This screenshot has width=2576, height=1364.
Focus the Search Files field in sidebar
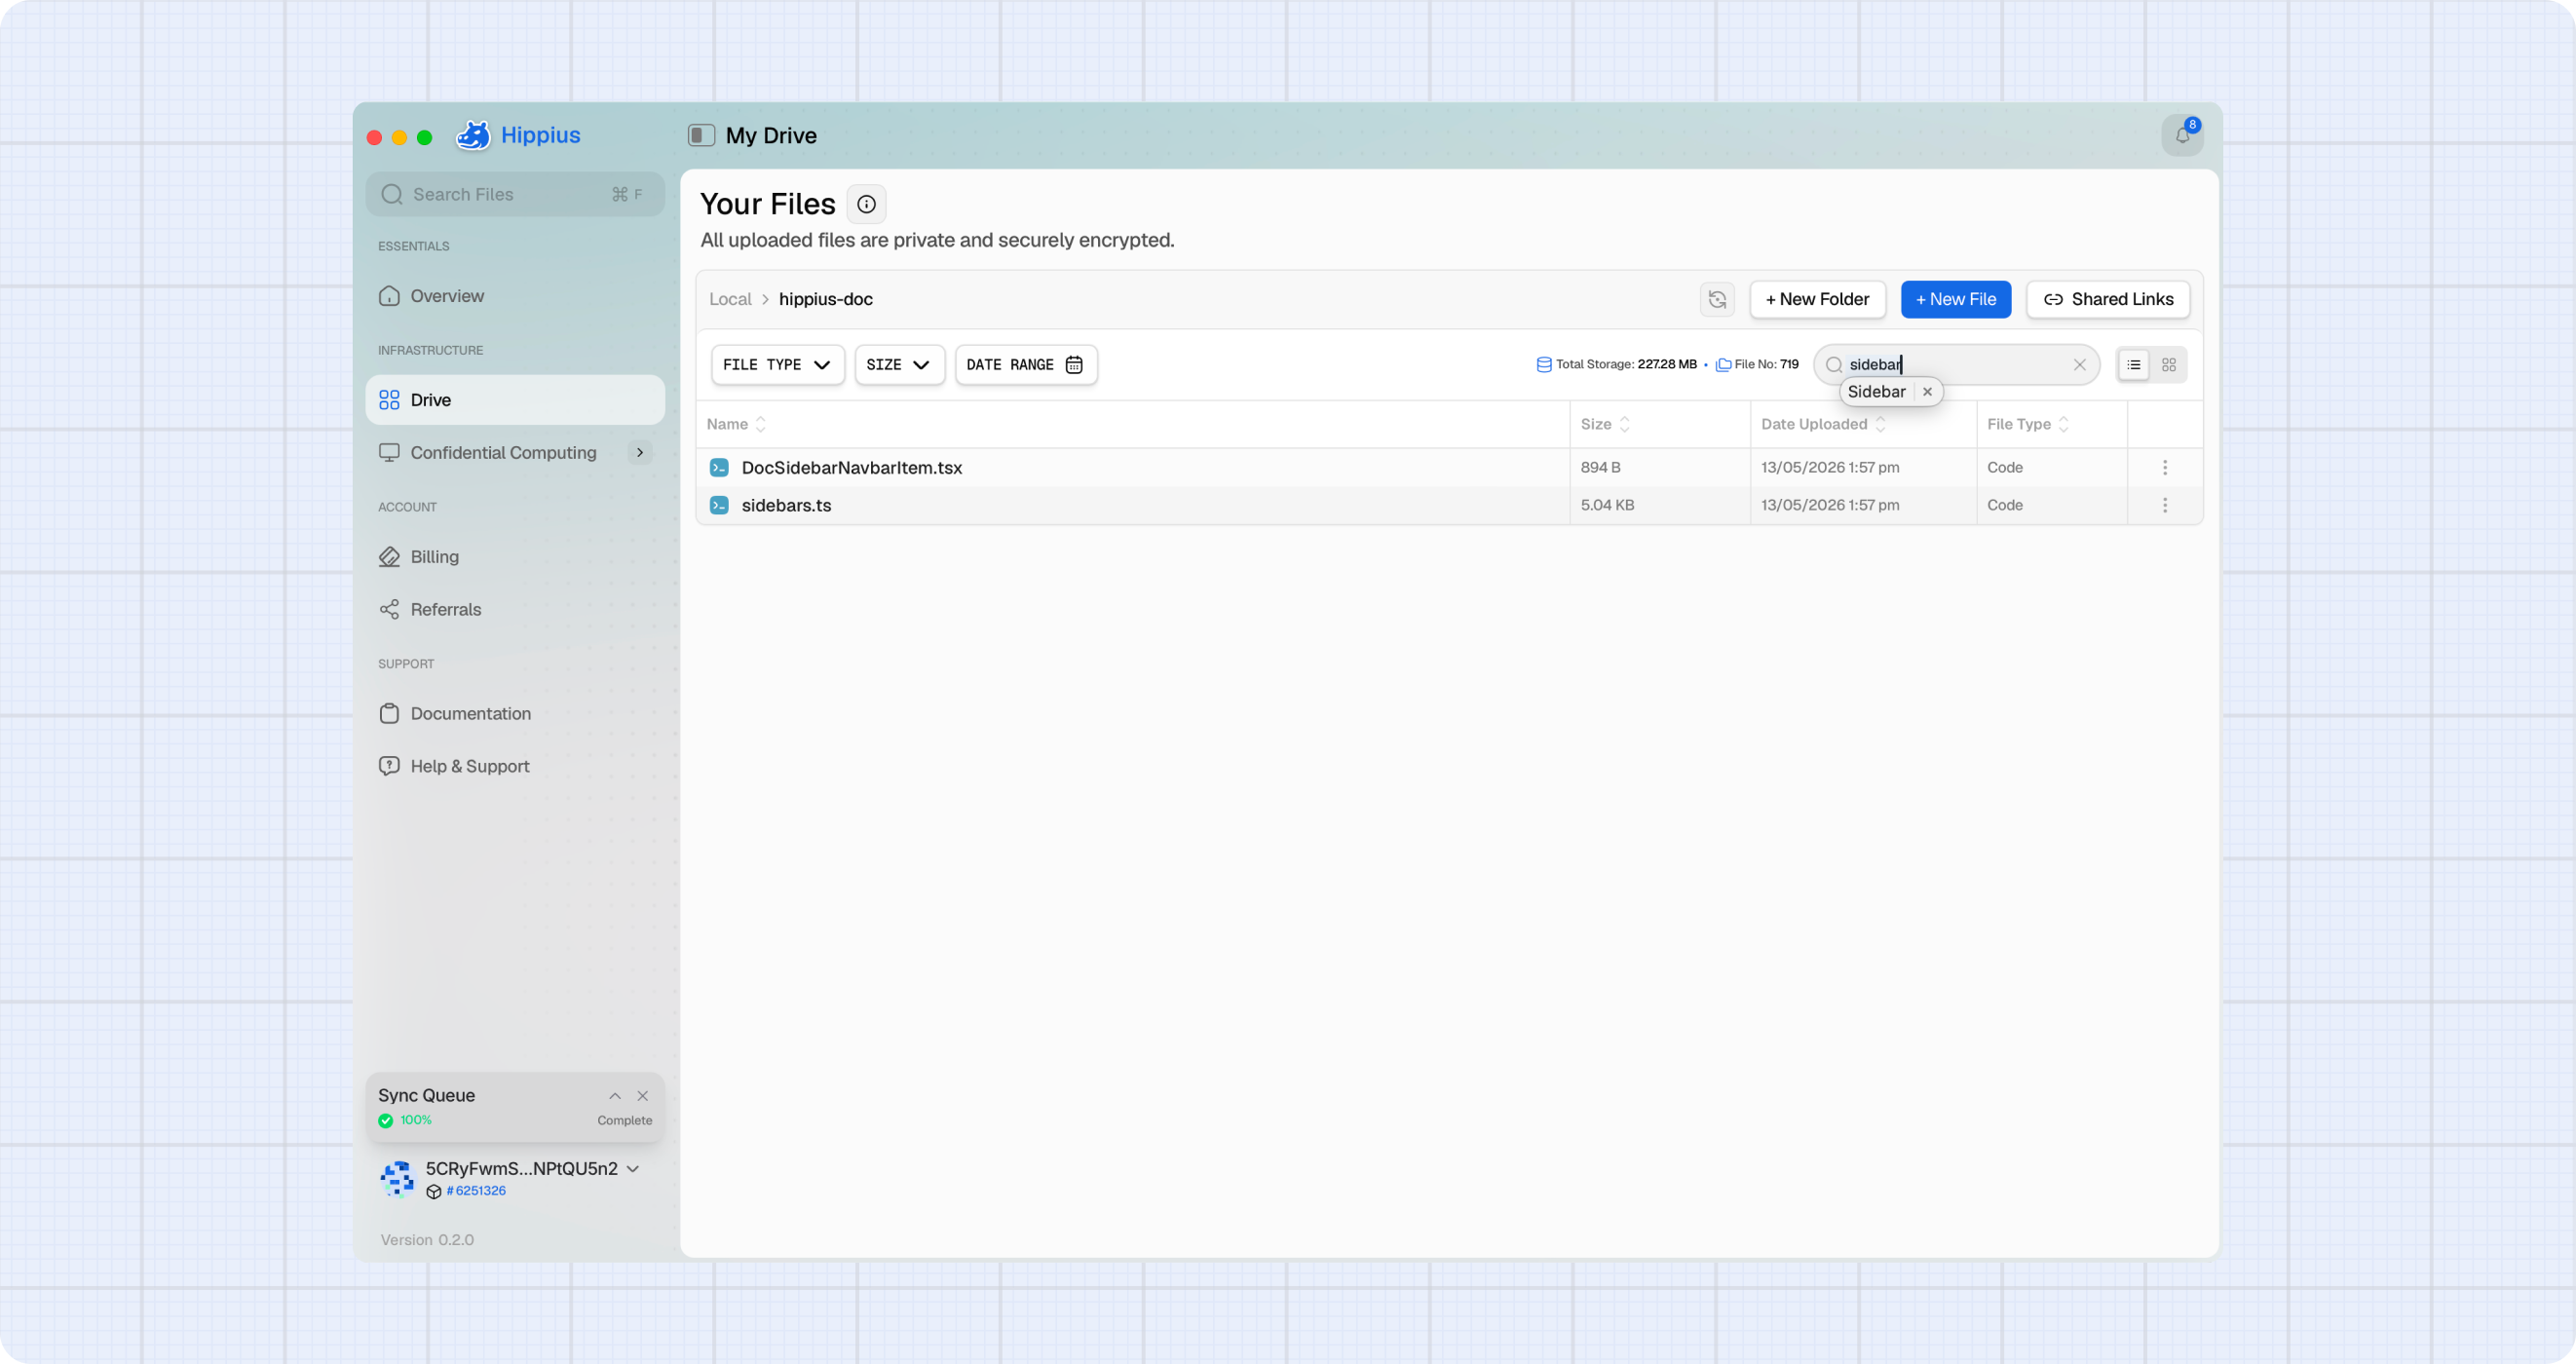point(515,194)
